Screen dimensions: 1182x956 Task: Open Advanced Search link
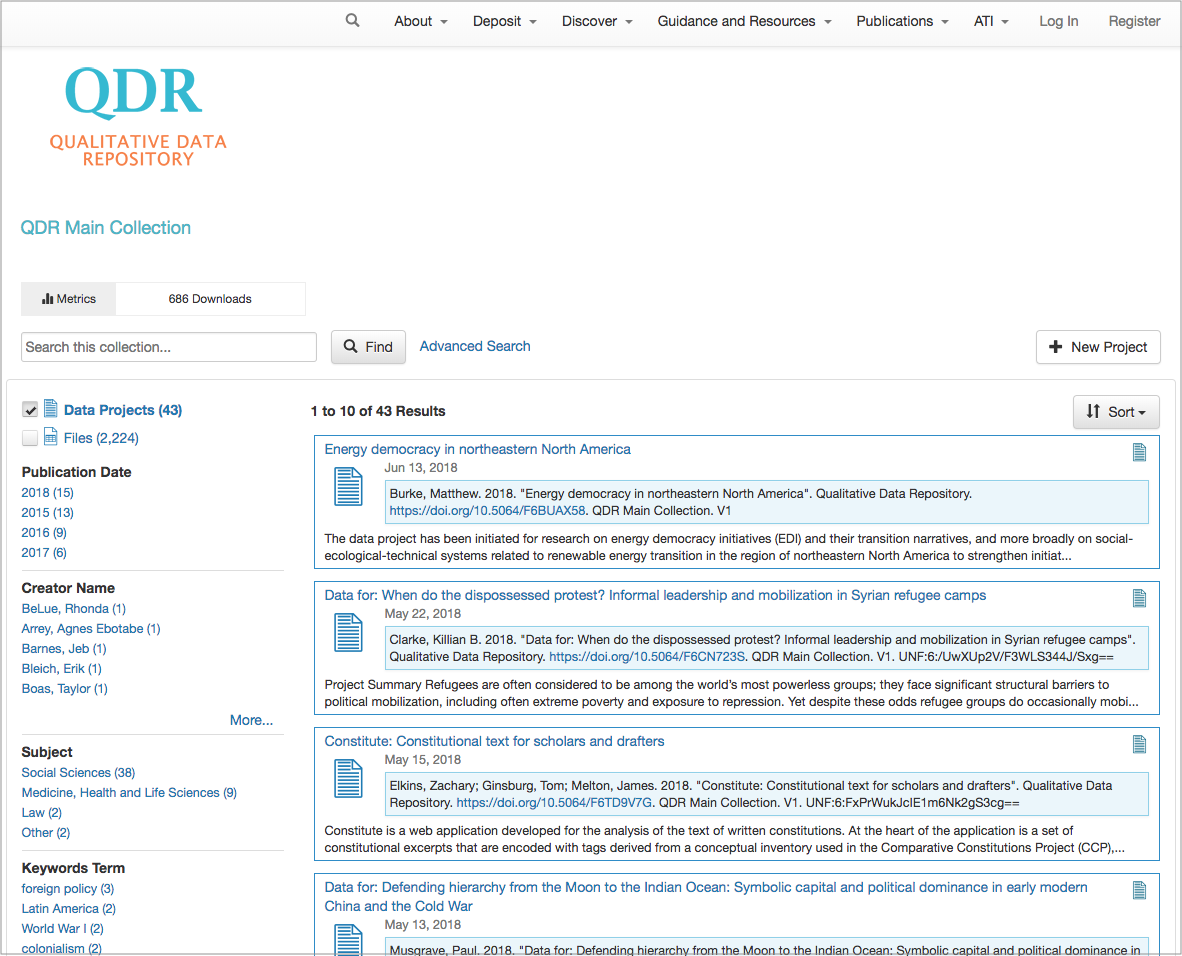pyautogui.click(x=475, y=346)
